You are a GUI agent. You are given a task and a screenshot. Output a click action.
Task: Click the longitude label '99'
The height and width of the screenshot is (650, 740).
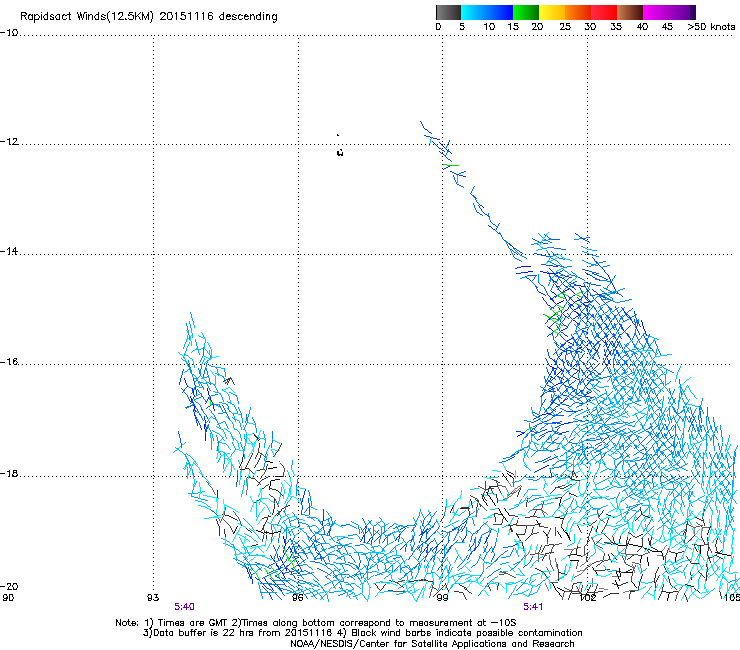(442, 598)
